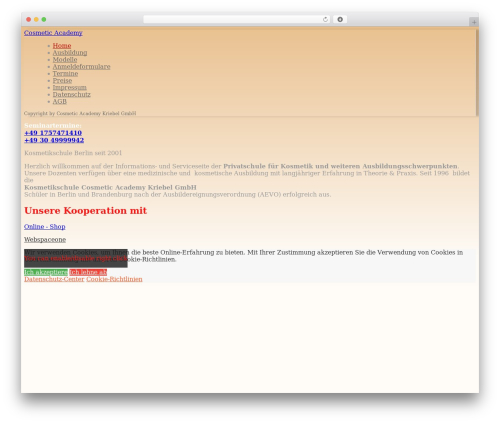Open the Modelle menu item

[x=65, y=60]
